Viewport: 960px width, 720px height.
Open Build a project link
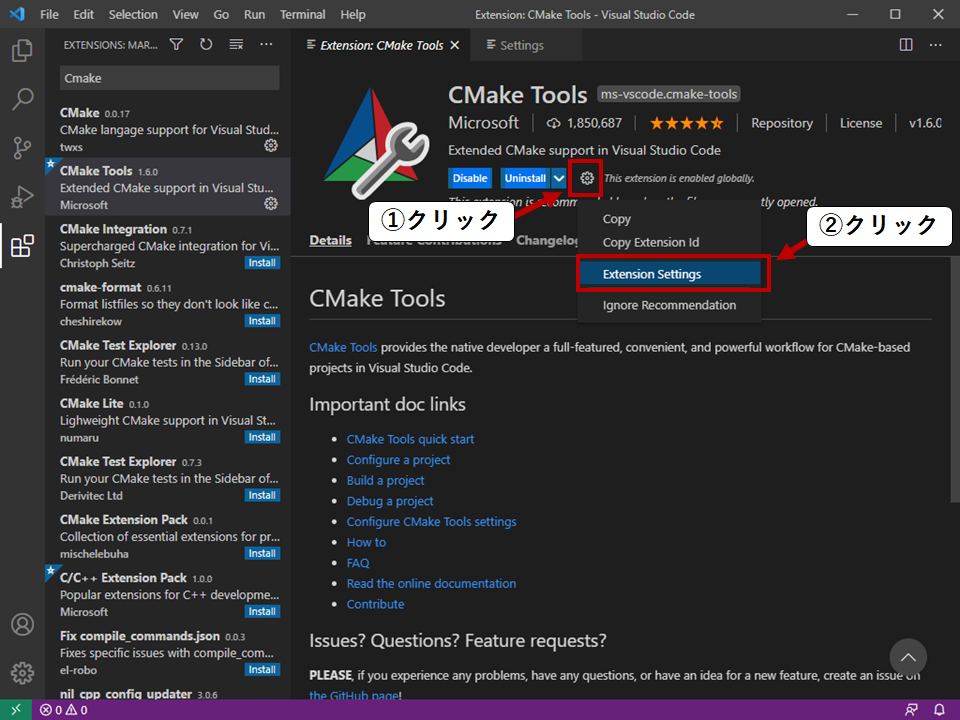[385, 481]
